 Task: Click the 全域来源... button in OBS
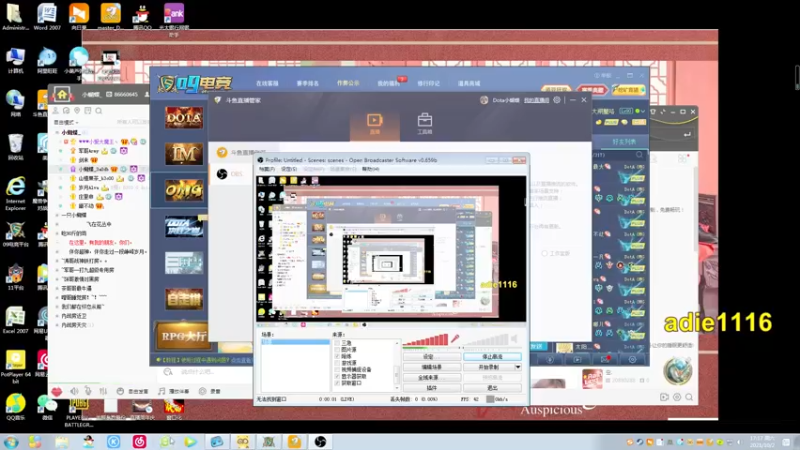tap(432, 378)
